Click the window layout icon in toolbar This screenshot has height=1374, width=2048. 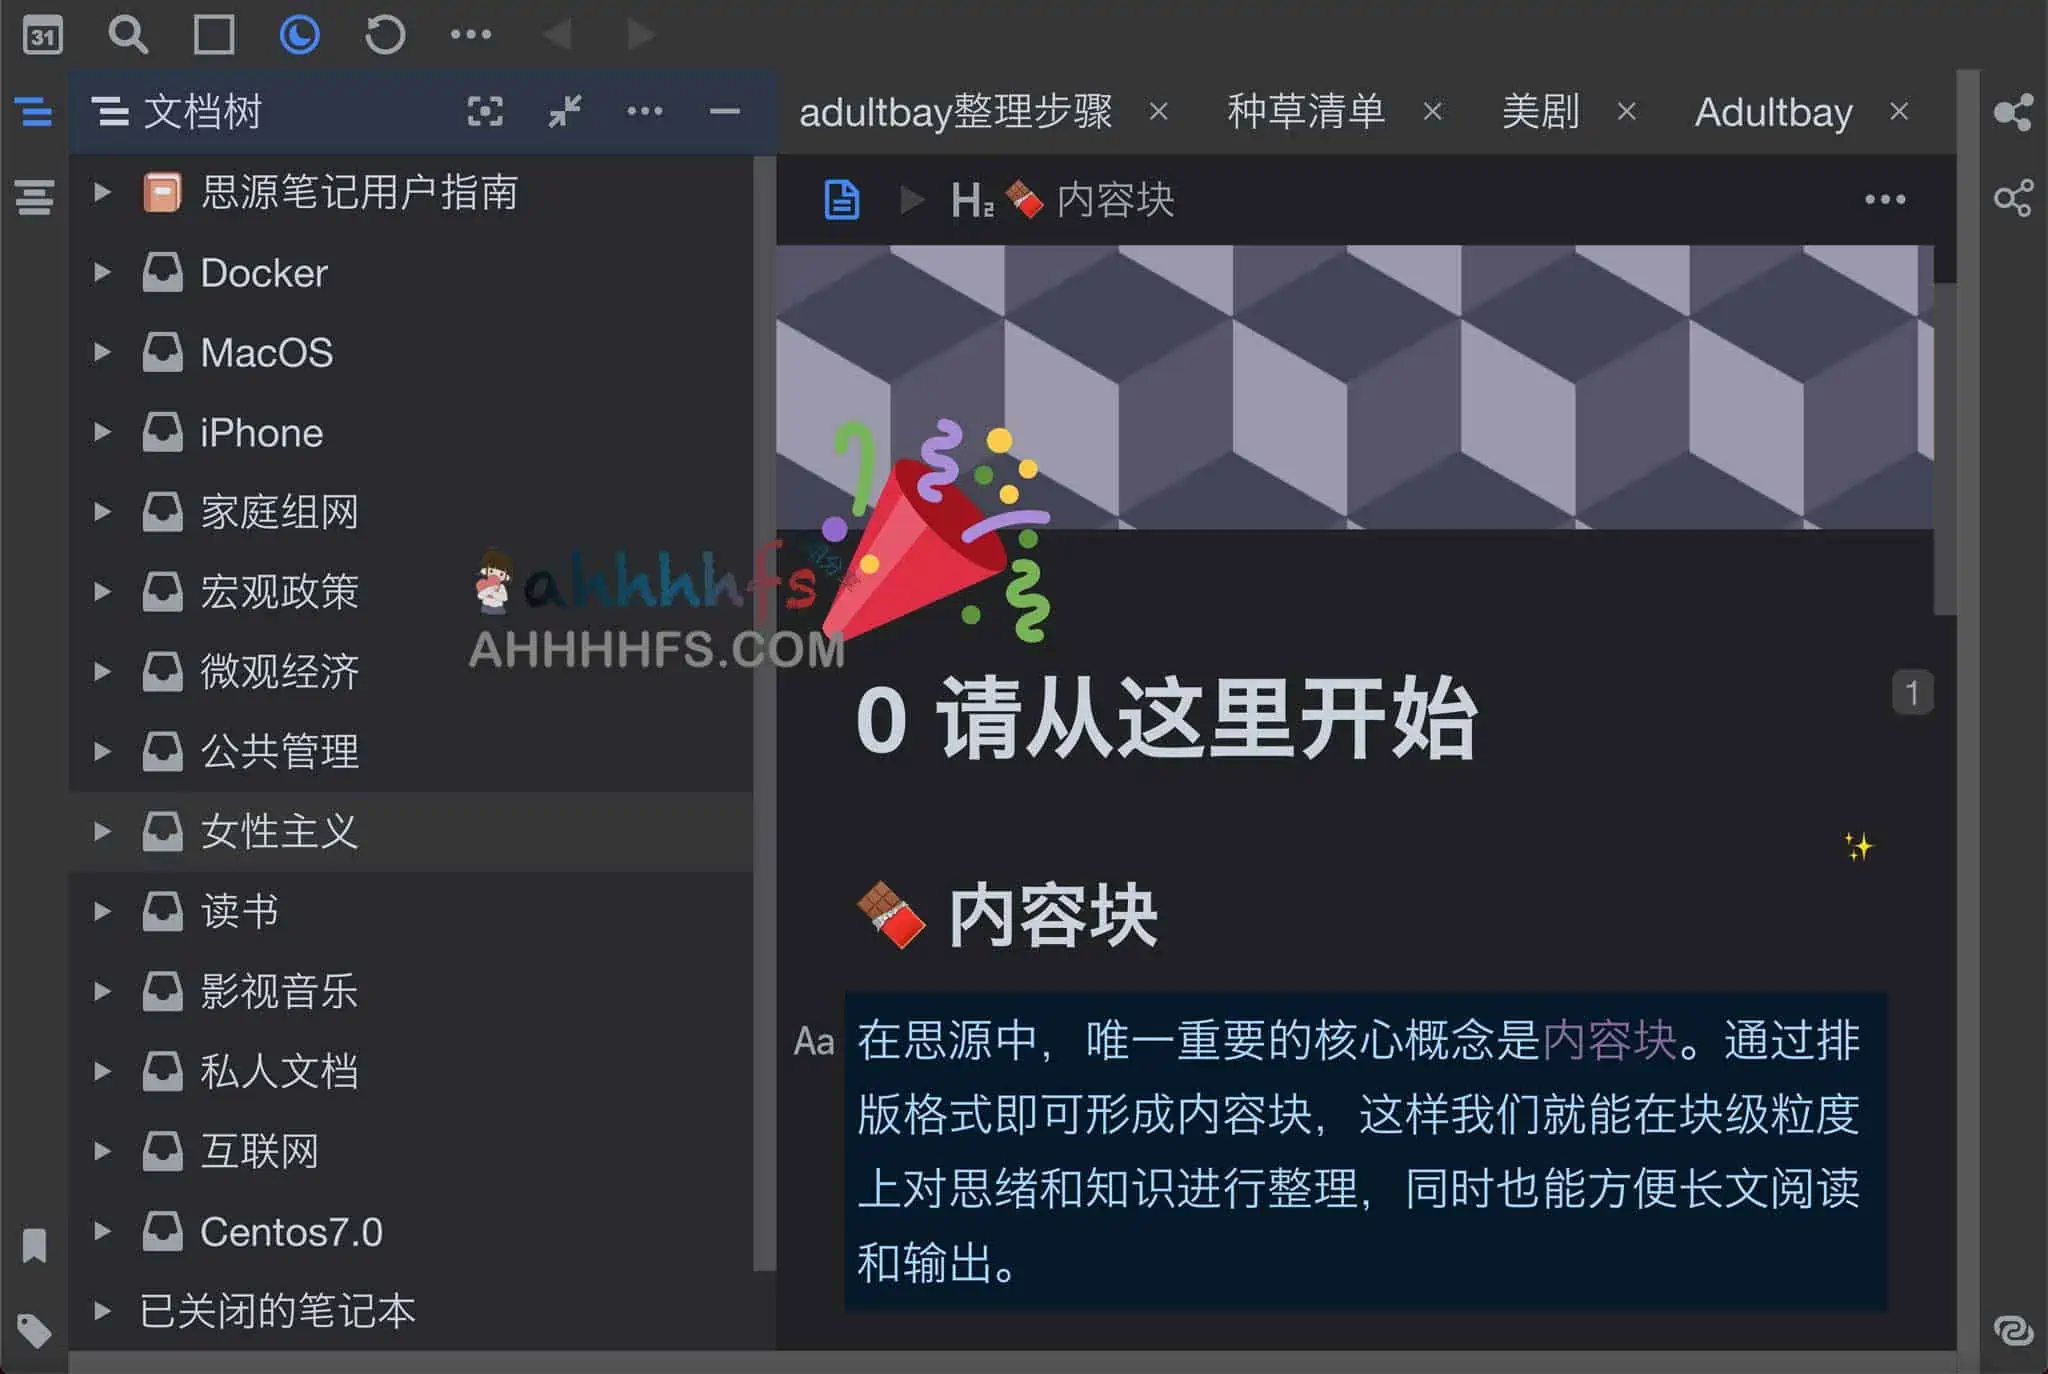[x=213, y=32]
